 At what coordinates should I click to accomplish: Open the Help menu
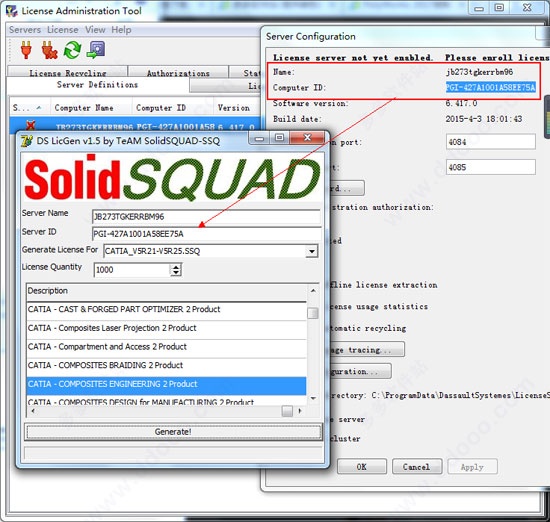click(x=121, y=30)
